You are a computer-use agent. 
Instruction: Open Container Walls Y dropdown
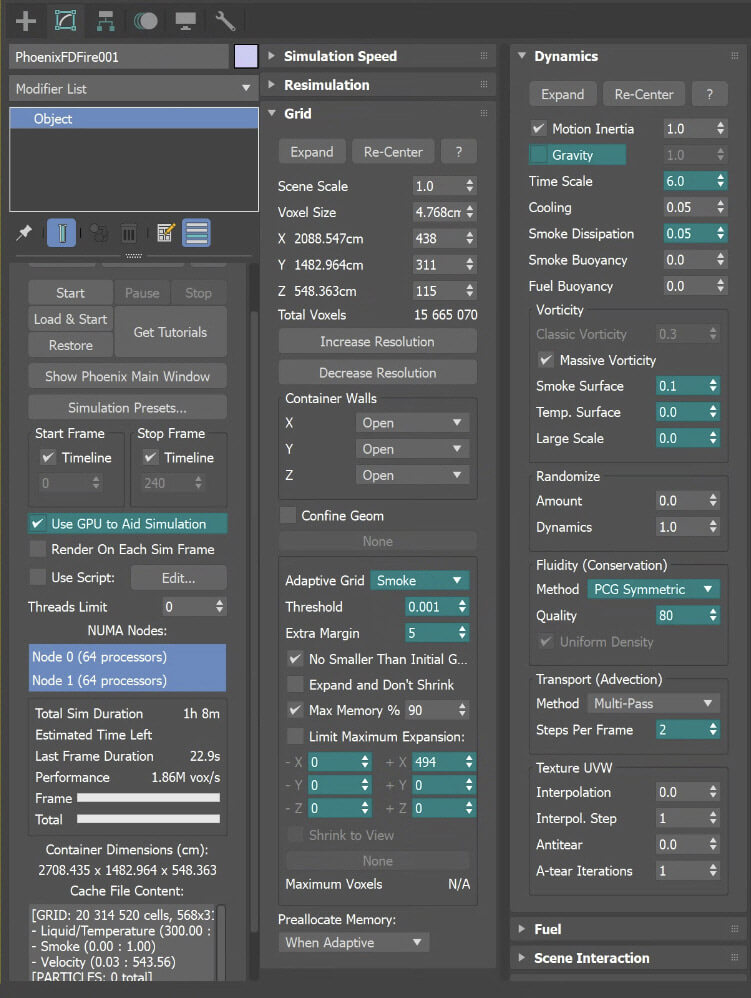coord(412,449)
